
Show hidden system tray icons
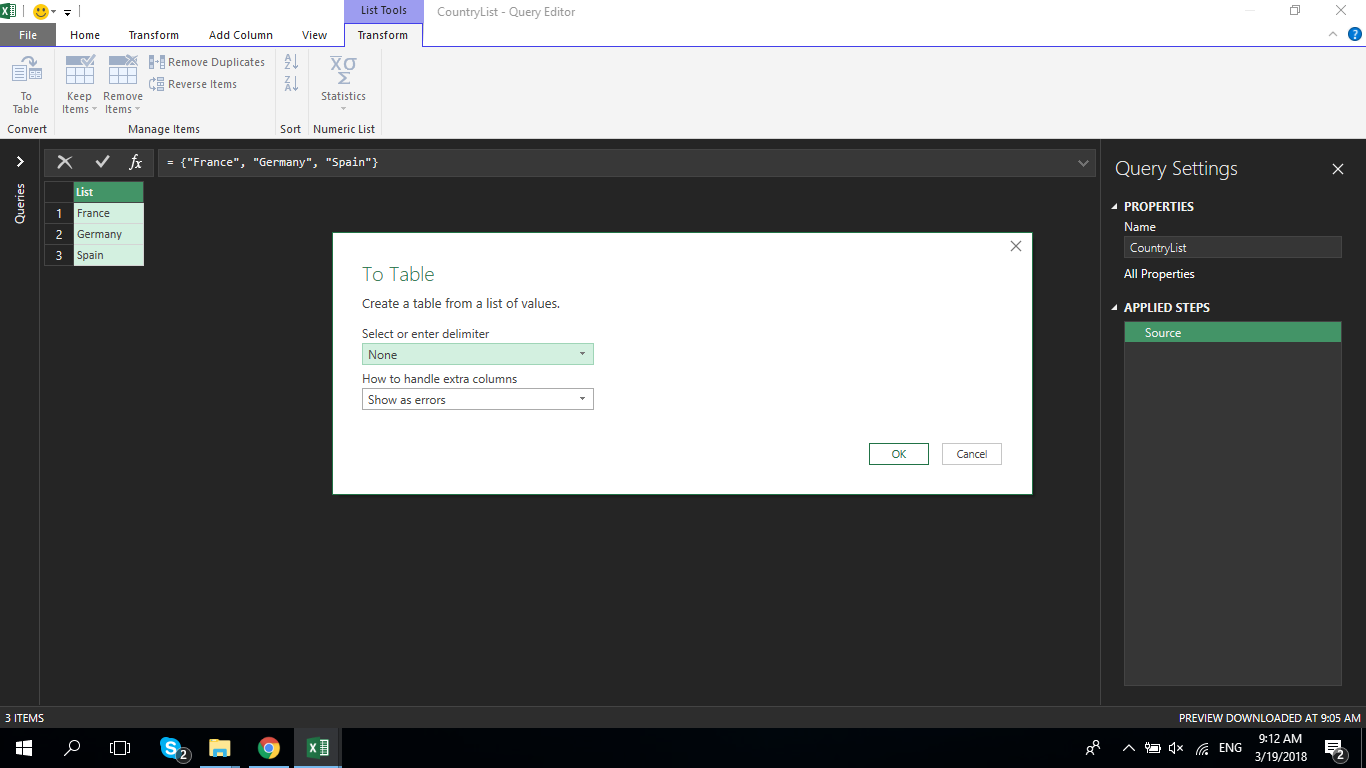point(1129,748)
